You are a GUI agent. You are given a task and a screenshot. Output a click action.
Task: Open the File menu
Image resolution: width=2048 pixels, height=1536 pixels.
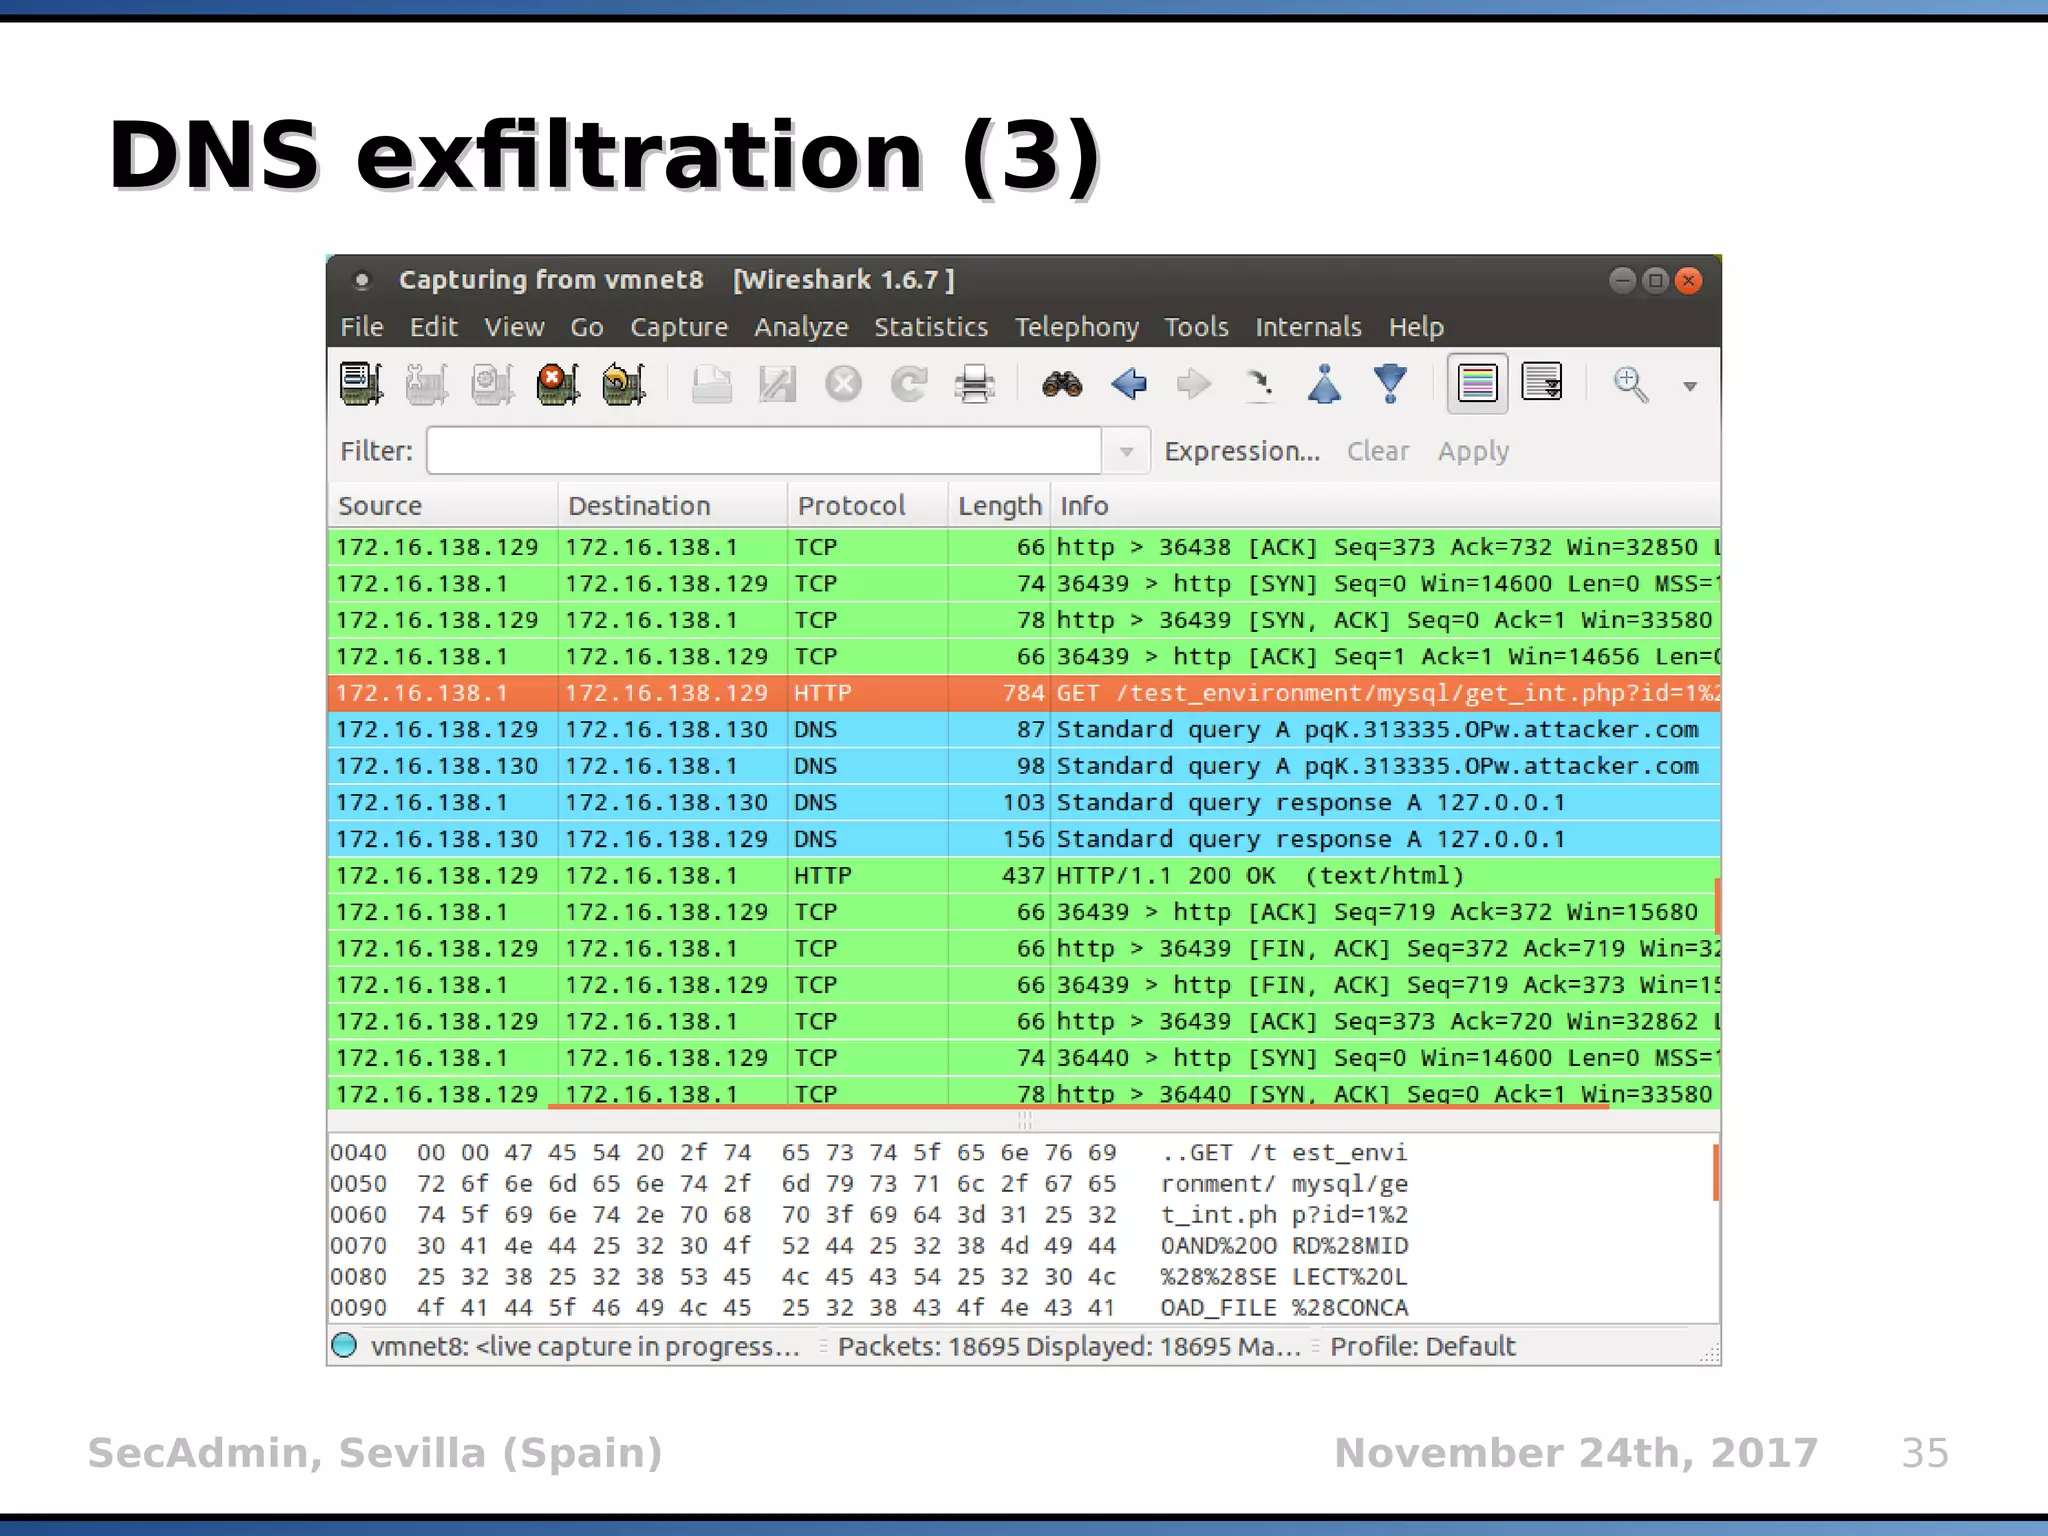[x=361, y=327]
